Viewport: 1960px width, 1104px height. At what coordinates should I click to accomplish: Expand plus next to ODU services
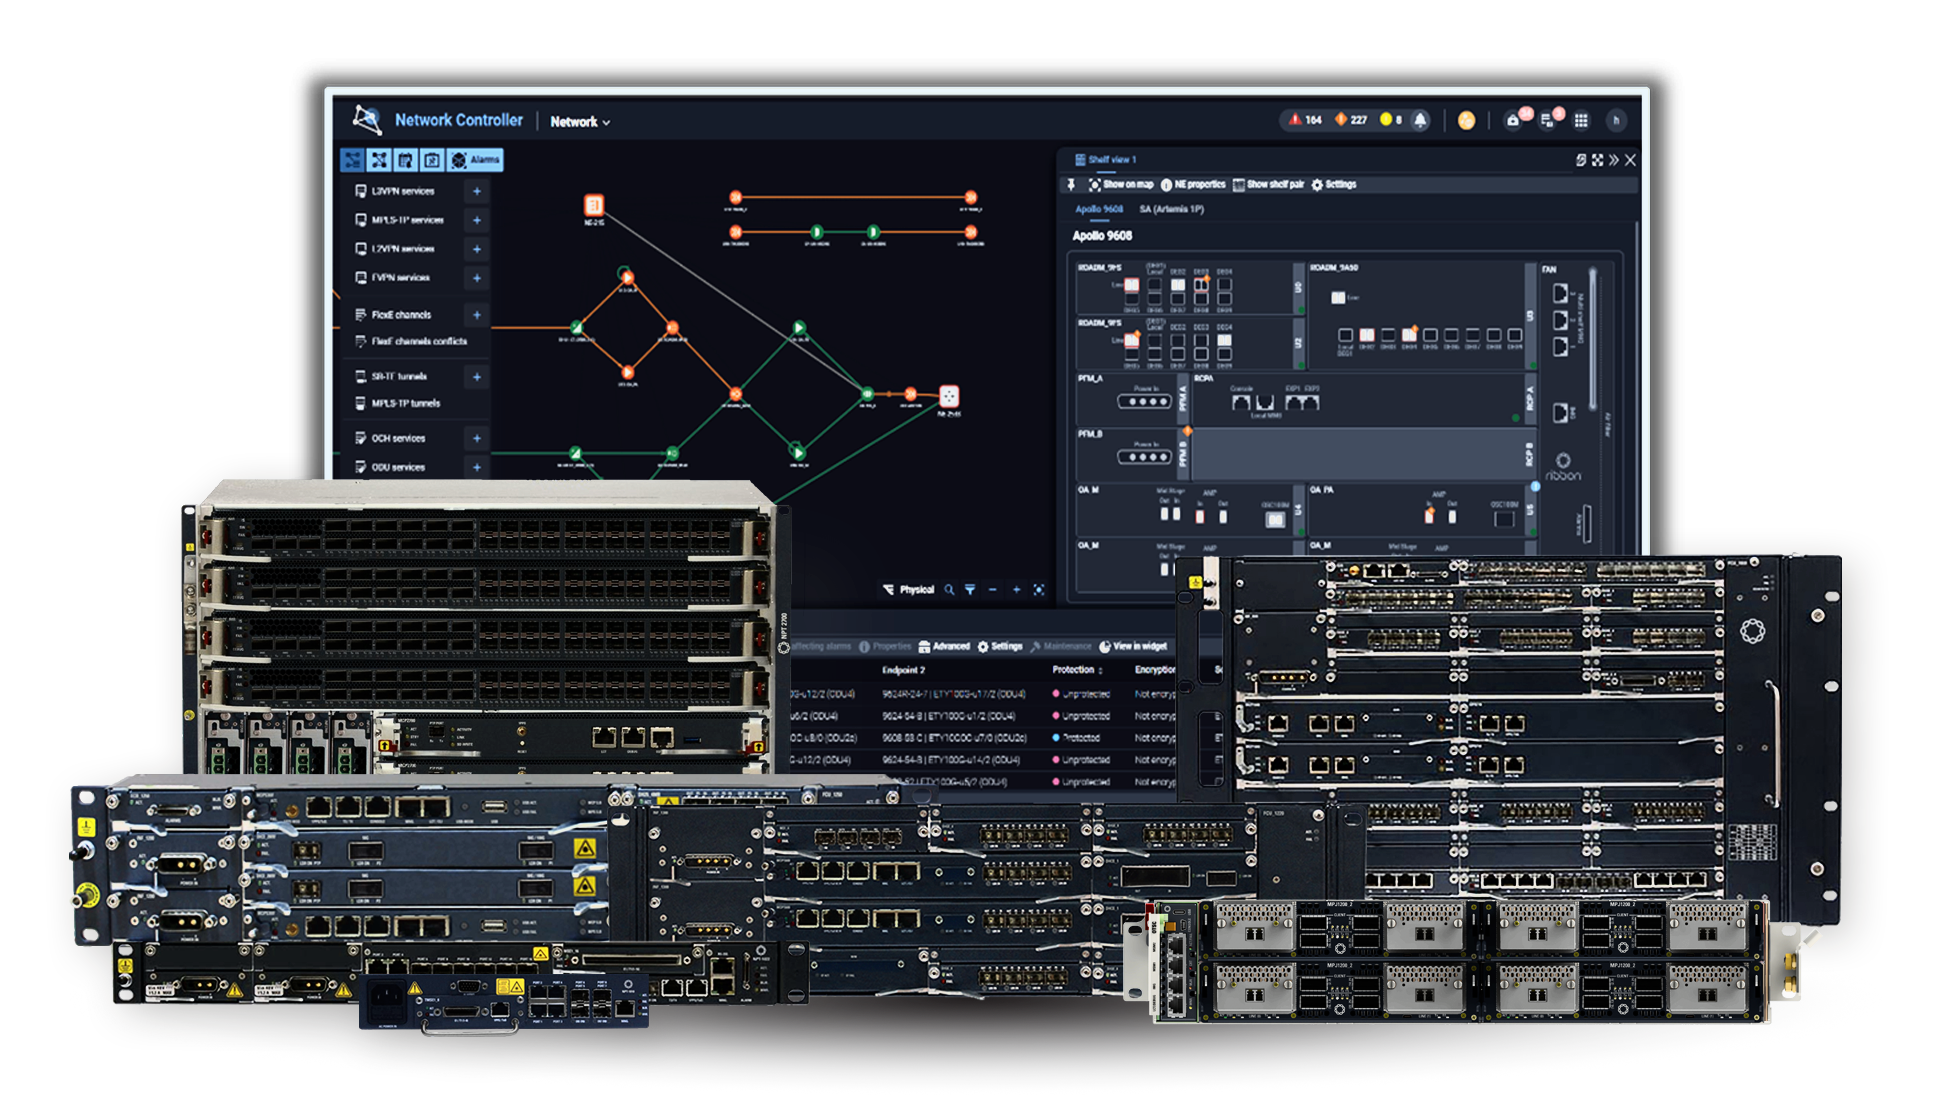(x=477, y=467)
